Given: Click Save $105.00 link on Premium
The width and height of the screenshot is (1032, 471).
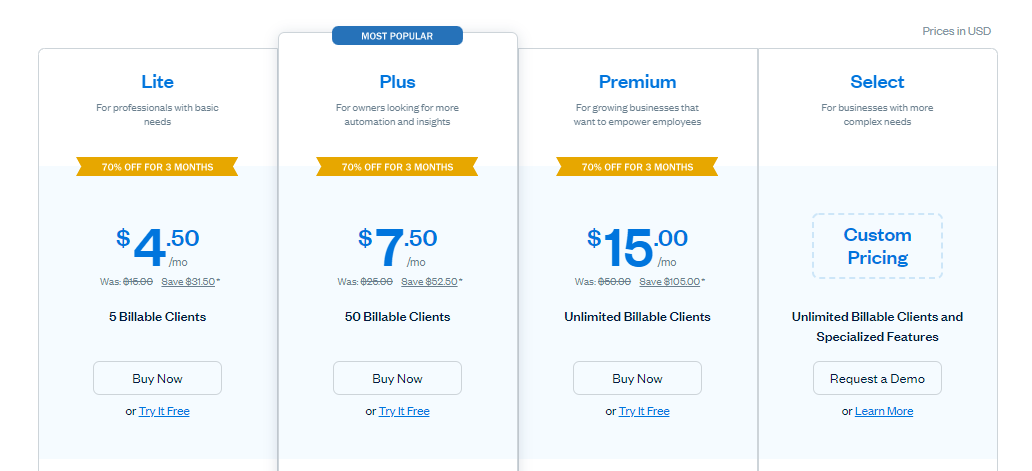Looking at the screenshot, I should click(x=669, y=281).
